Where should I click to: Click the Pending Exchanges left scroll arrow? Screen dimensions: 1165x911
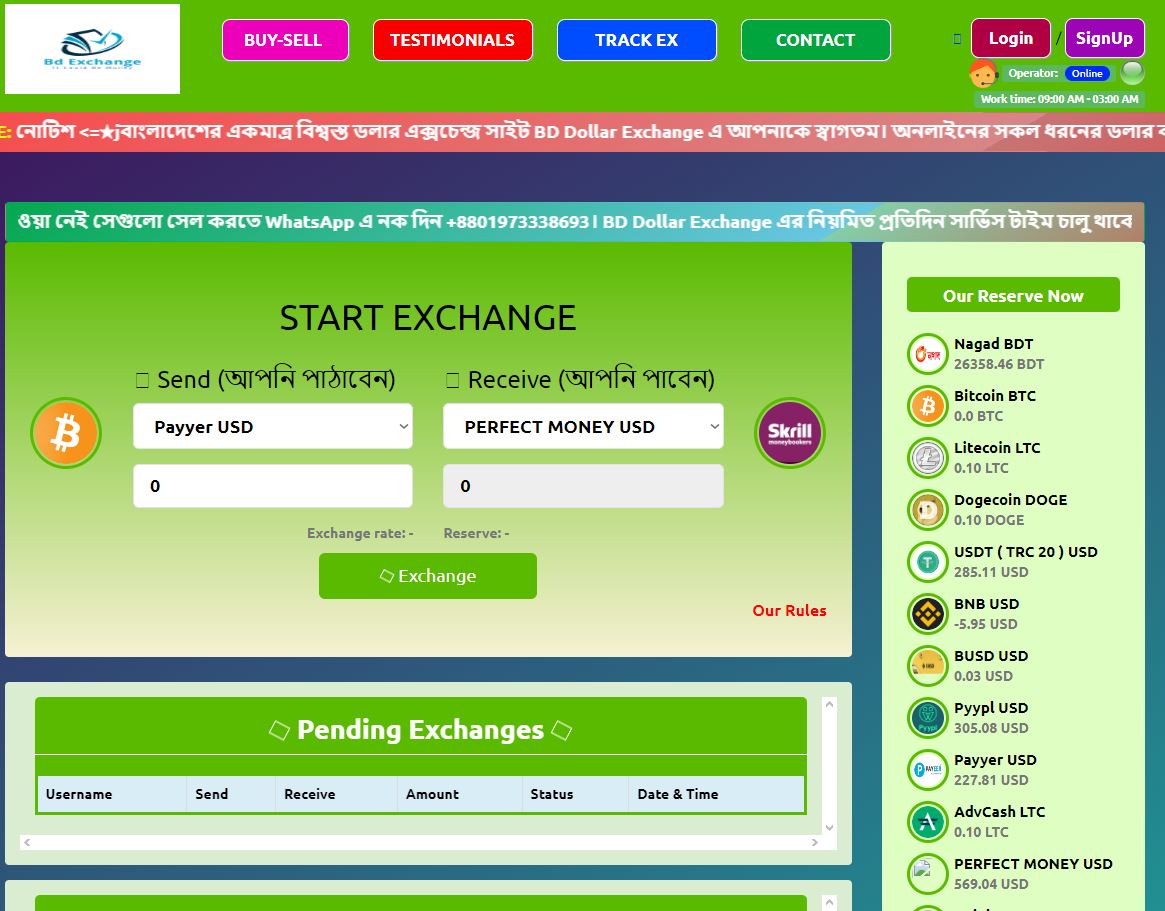point(27,843)
